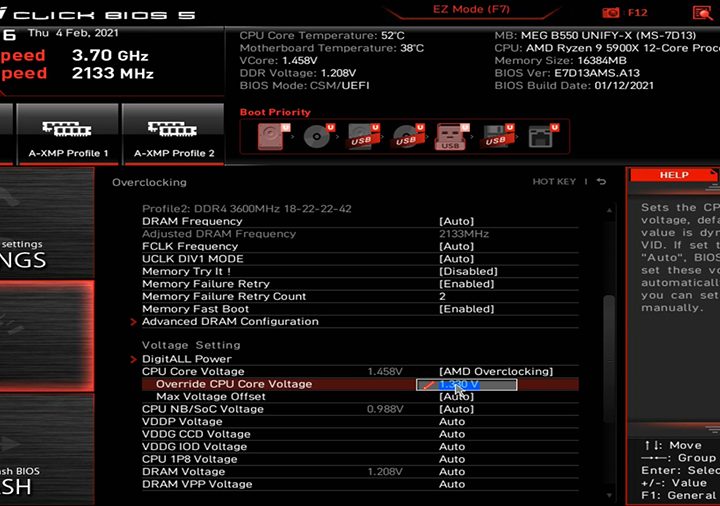Click the 2133 MHz DDR speed value

point(112,73)
